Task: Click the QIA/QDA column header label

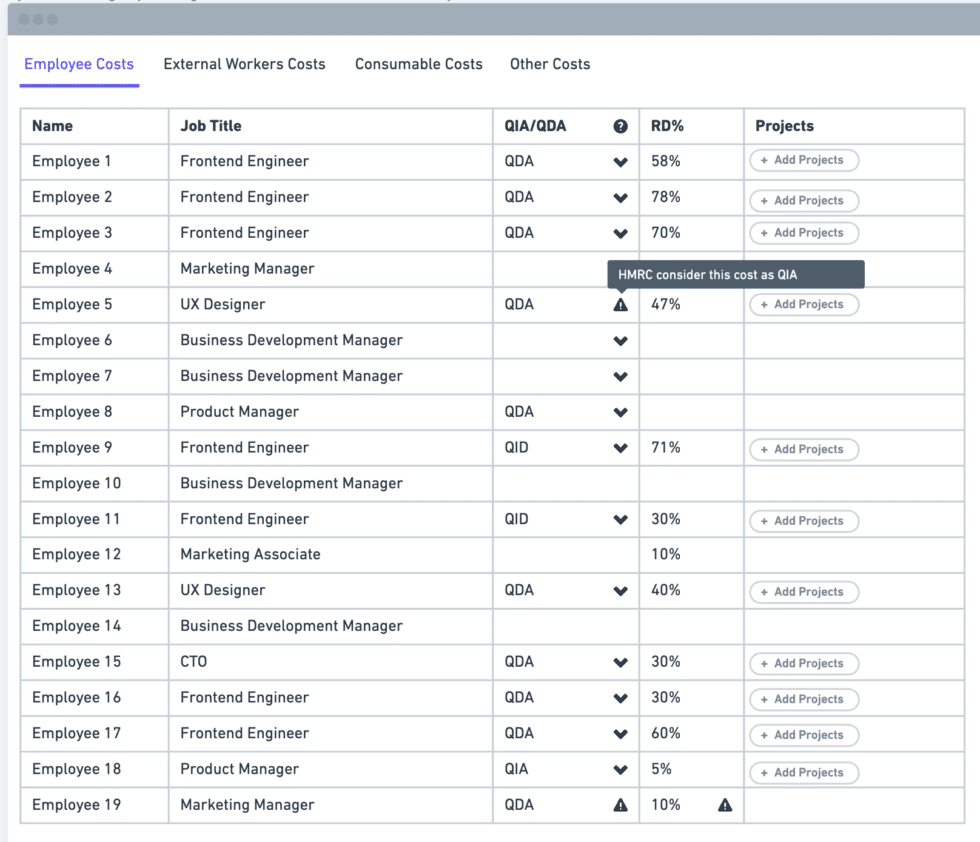Action: click(x=535, y=126)
